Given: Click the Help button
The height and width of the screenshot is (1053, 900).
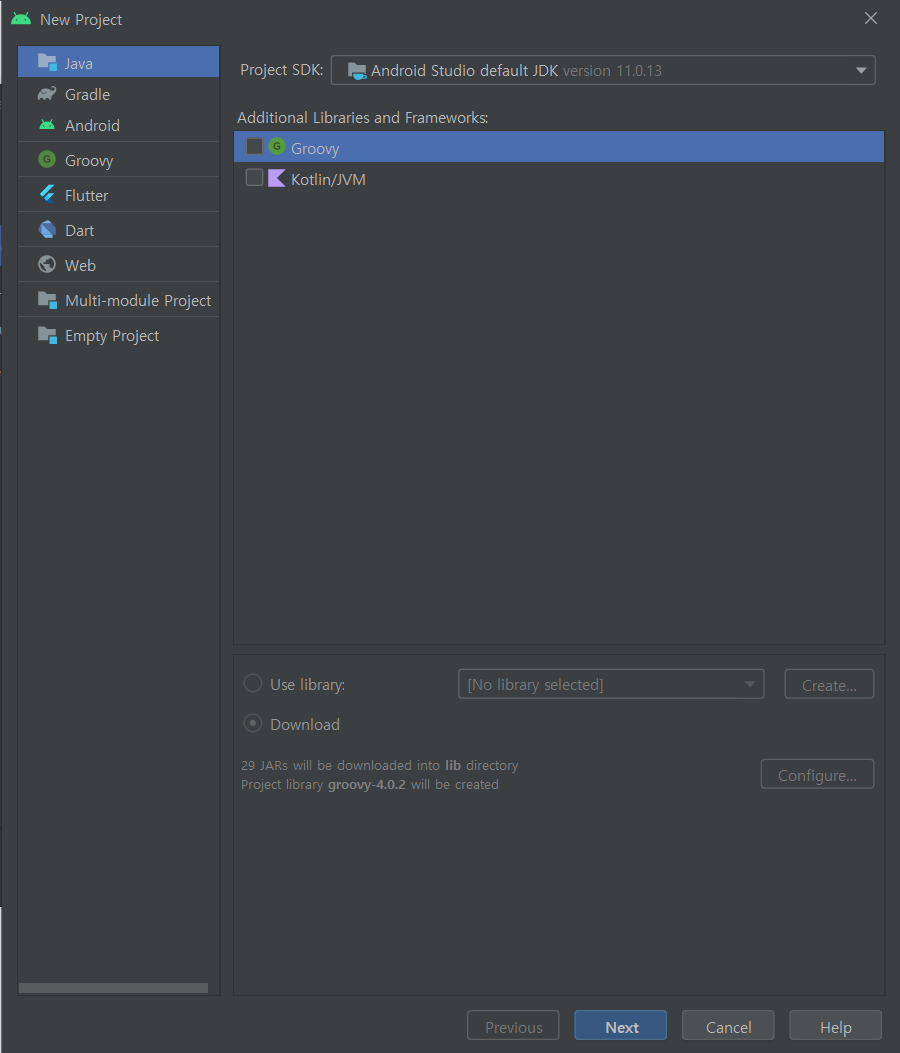Looking at the screenshot, I should (x=836, y=1025).
